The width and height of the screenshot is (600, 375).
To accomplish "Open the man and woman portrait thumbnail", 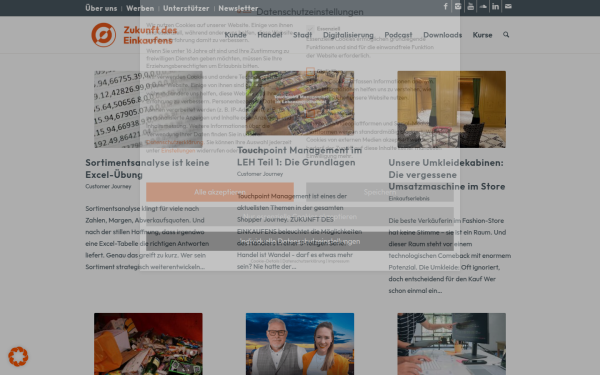I will click(300, 344).
